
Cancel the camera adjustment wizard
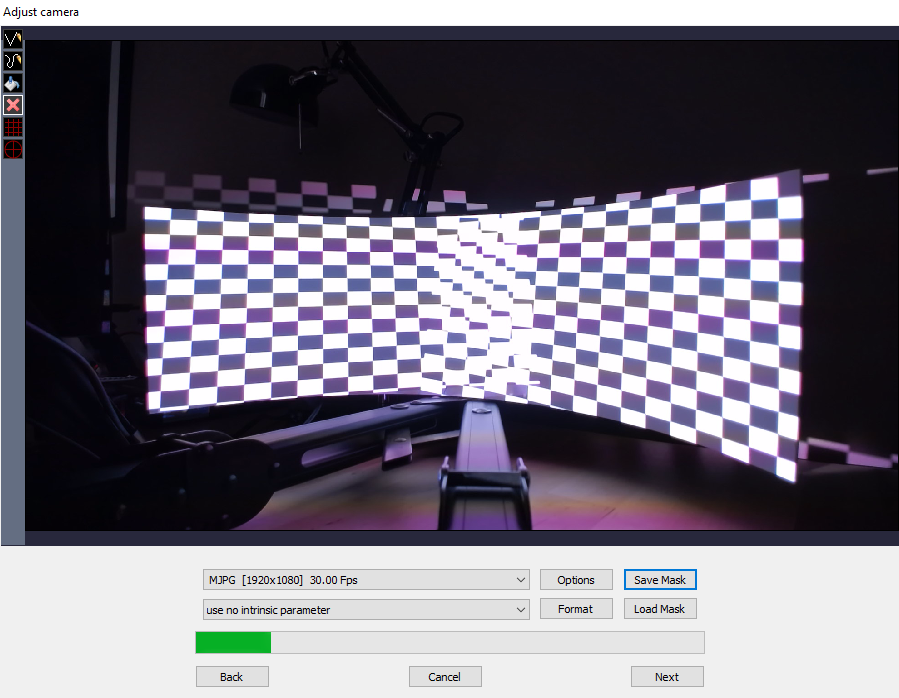tap(445, 677)
